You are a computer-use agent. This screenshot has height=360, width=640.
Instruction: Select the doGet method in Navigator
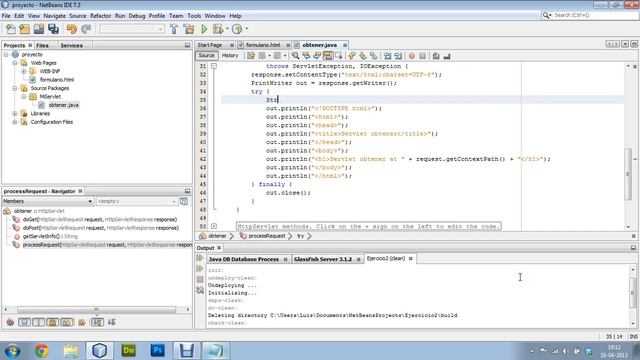[x=100, y=220]
